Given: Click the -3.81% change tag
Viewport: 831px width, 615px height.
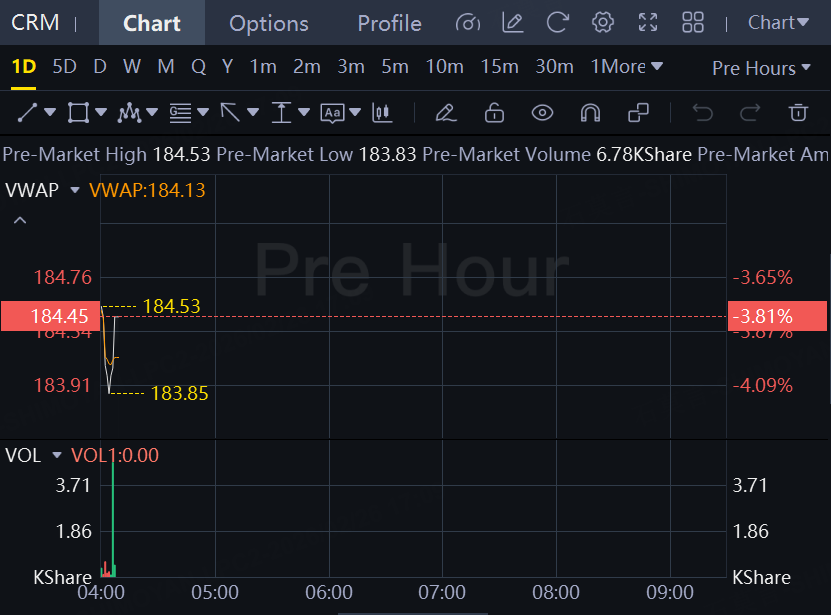Looking at the screenshot, I should click(x=777, y=316).
